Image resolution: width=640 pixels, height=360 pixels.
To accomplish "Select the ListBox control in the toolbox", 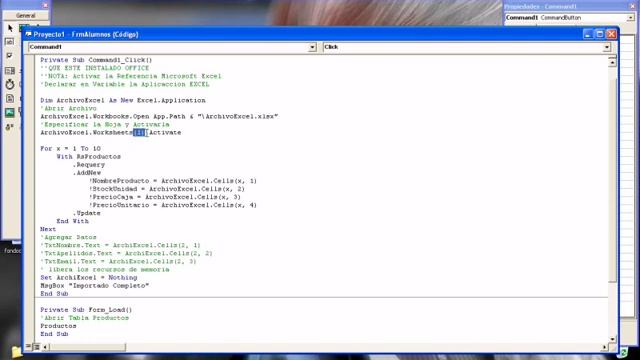I will [10, 71].
